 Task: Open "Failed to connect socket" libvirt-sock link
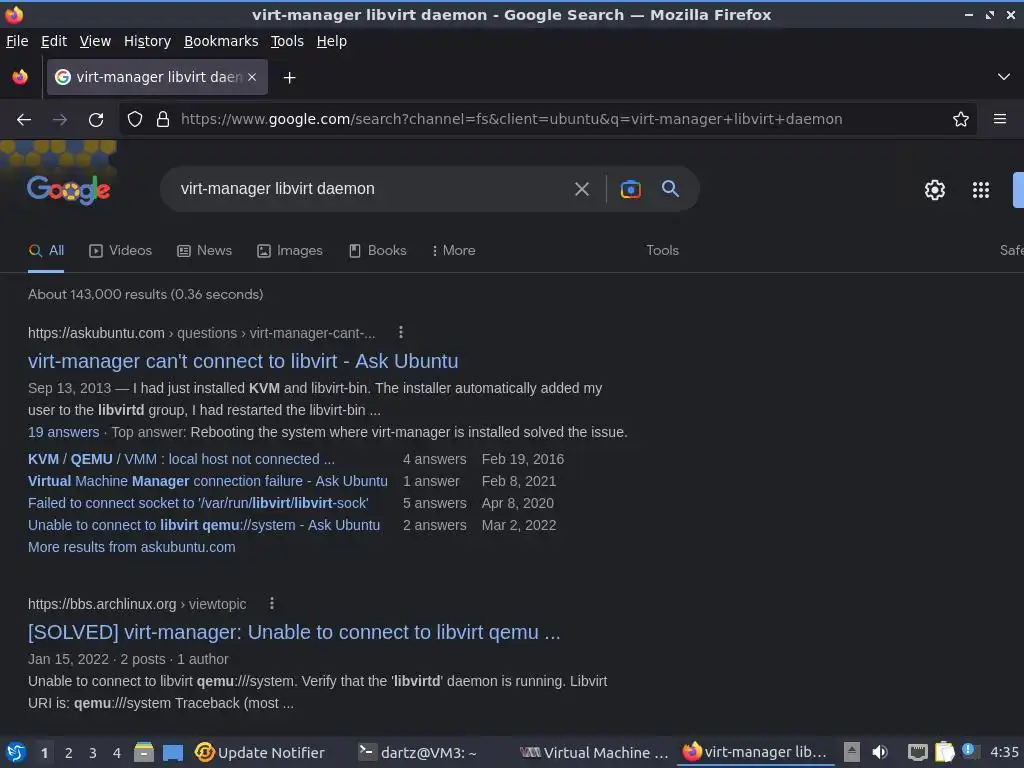(198, 504)
